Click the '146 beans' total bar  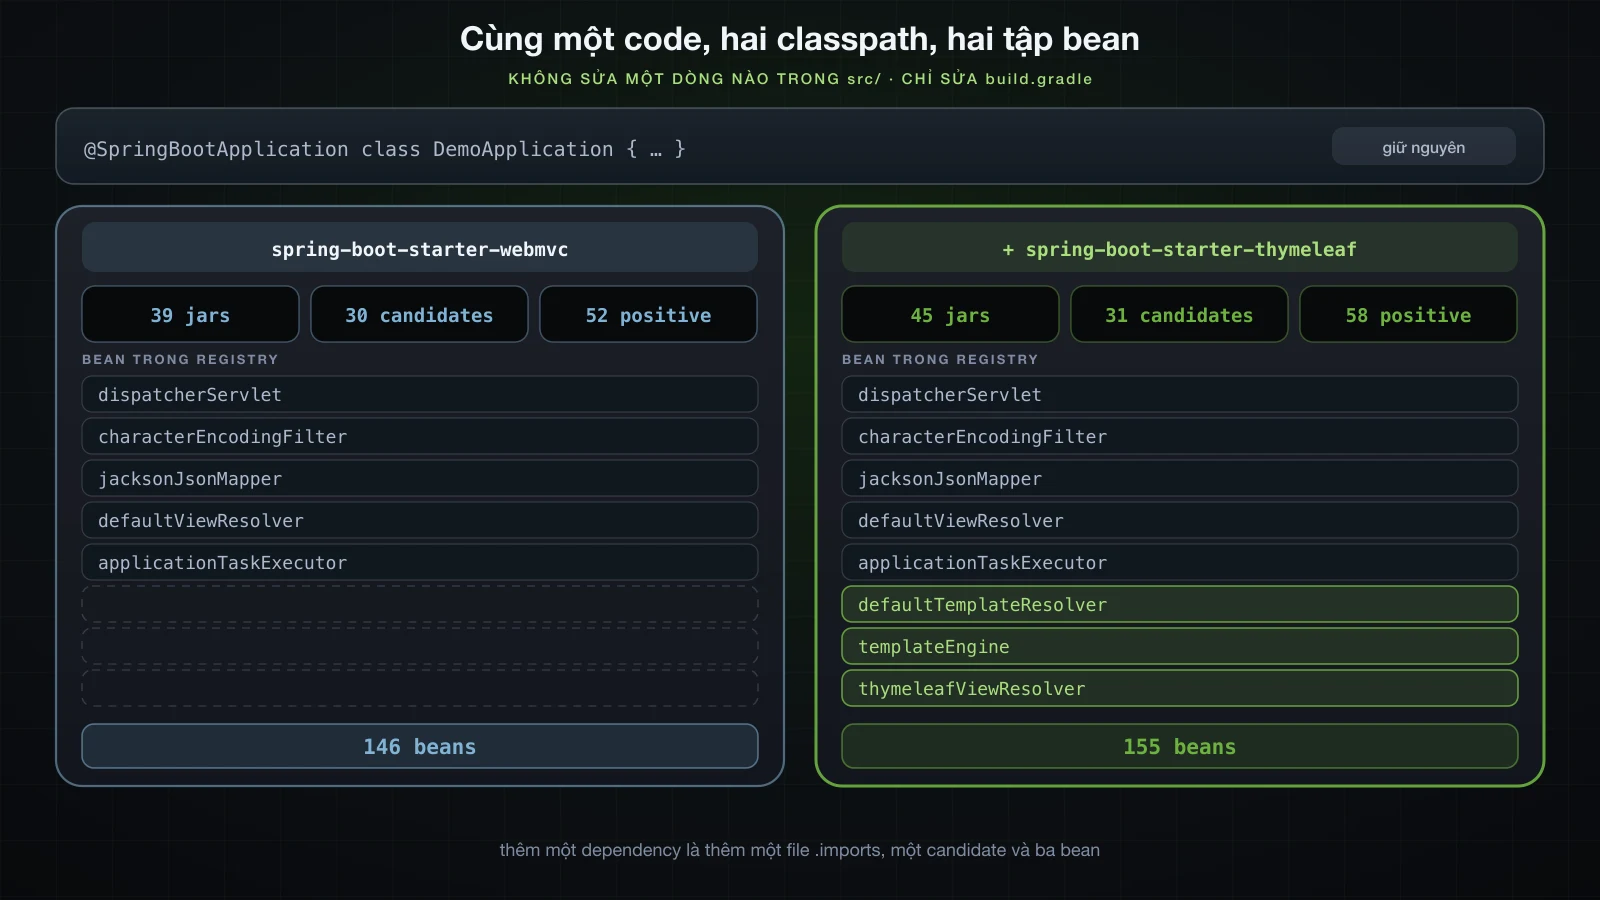(420, 746)
